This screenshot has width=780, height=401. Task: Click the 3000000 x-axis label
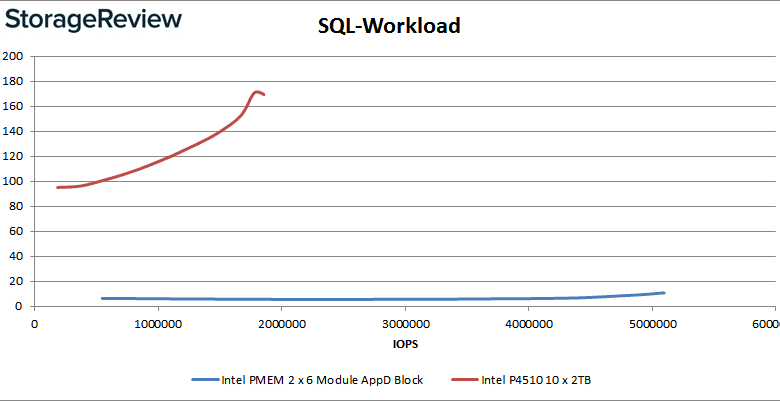click(405, 324)
